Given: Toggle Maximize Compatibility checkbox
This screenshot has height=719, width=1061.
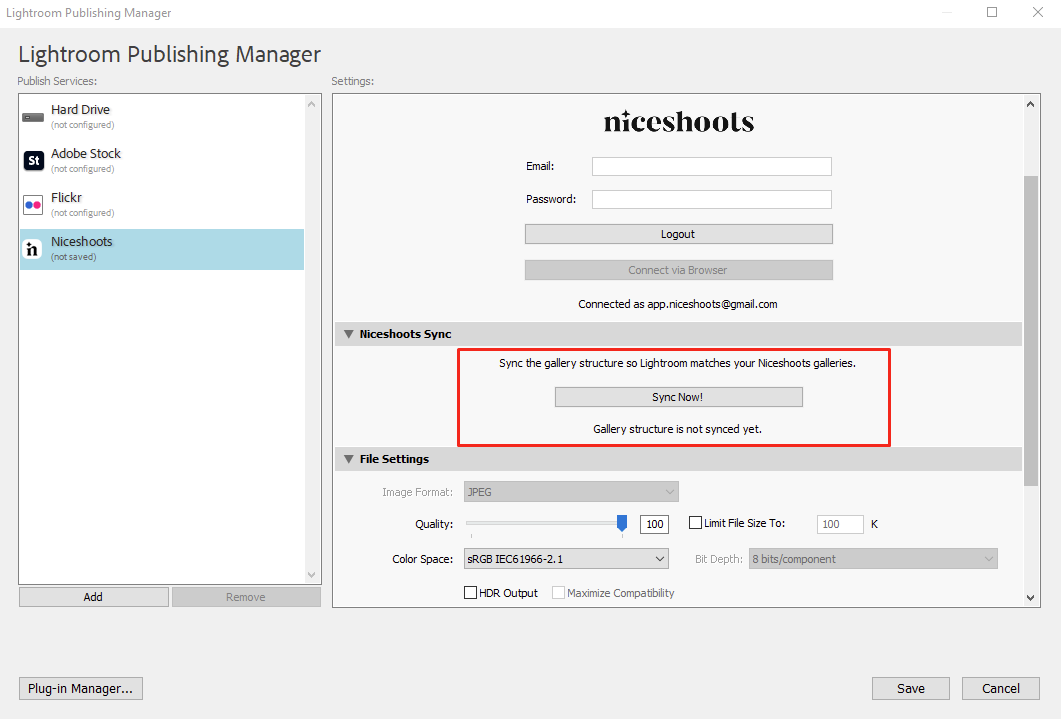Looking at the screenshot, I should coord(558,593).
